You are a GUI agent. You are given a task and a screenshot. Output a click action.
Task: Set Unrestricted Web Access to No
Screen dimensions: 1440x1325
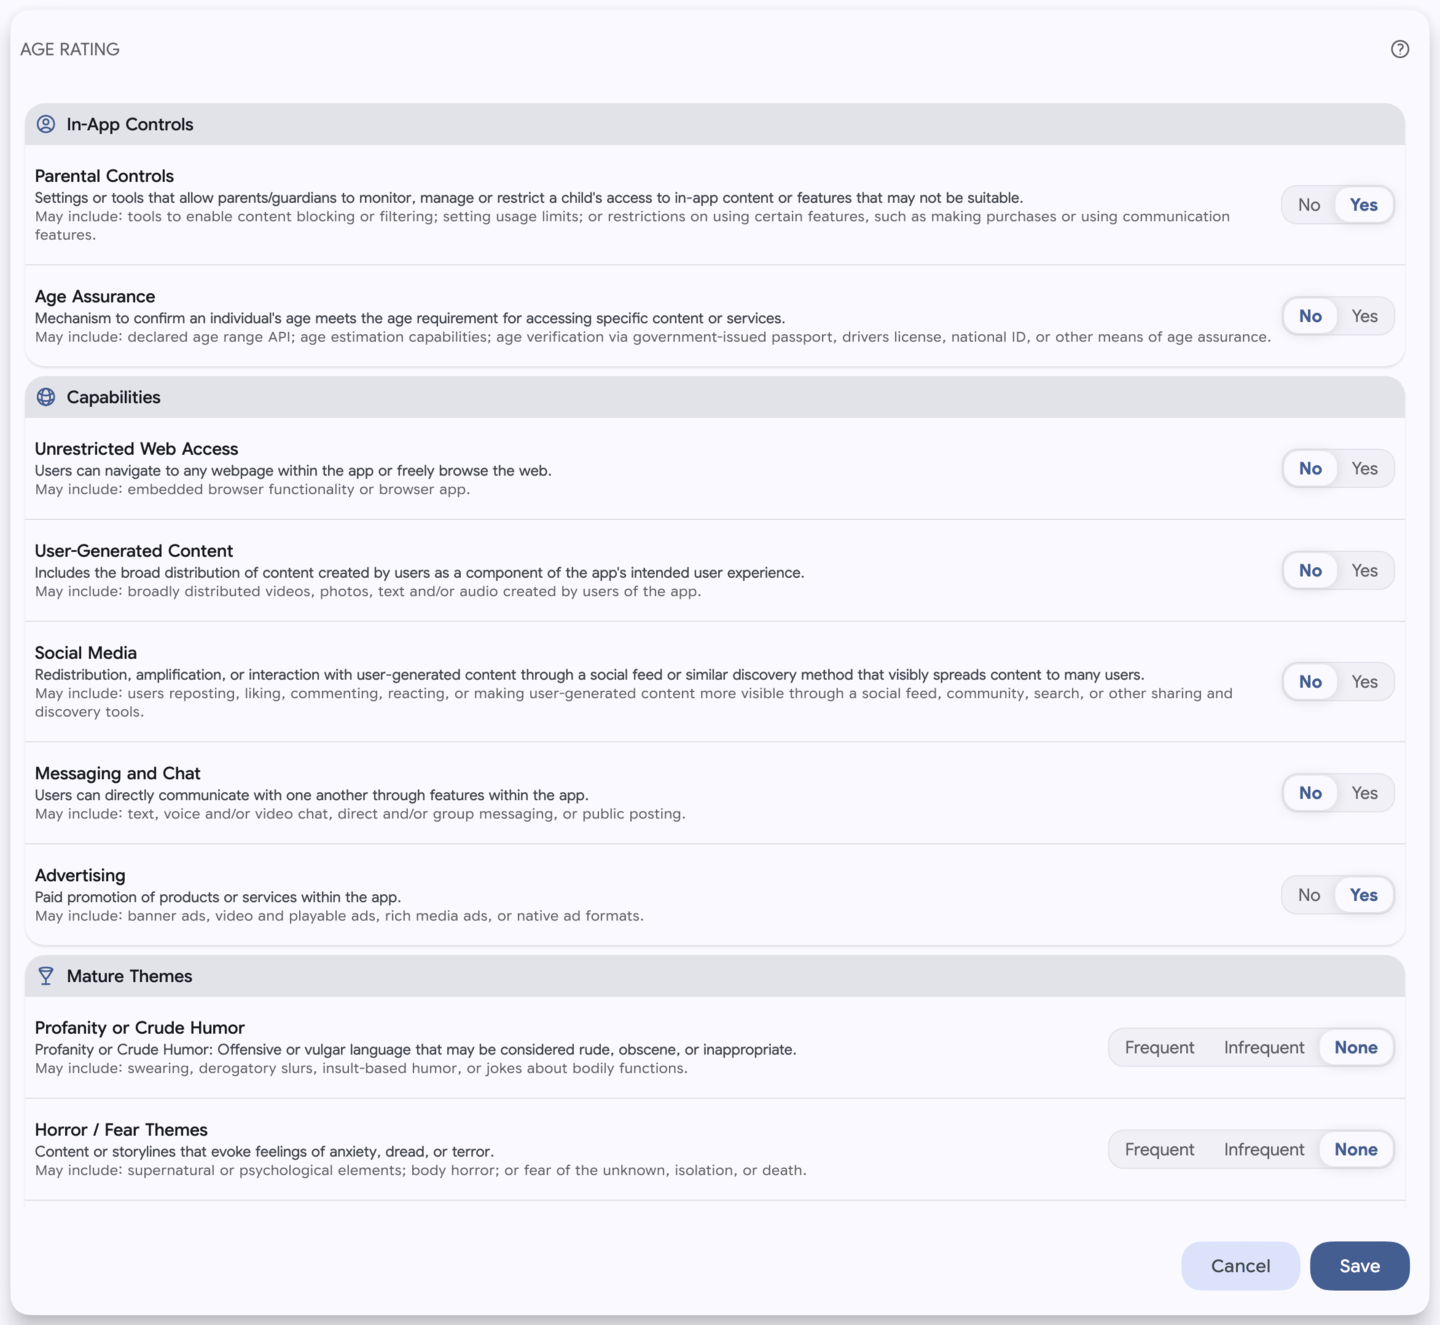pyautogui.click(x=1310, y=468)
